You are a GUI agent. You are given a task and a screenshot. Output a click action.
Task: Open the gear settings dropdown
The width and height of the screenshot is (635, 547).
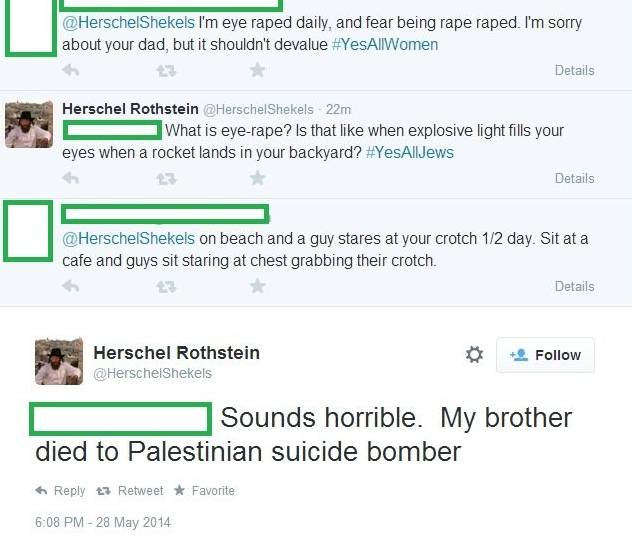coord(474,355)
